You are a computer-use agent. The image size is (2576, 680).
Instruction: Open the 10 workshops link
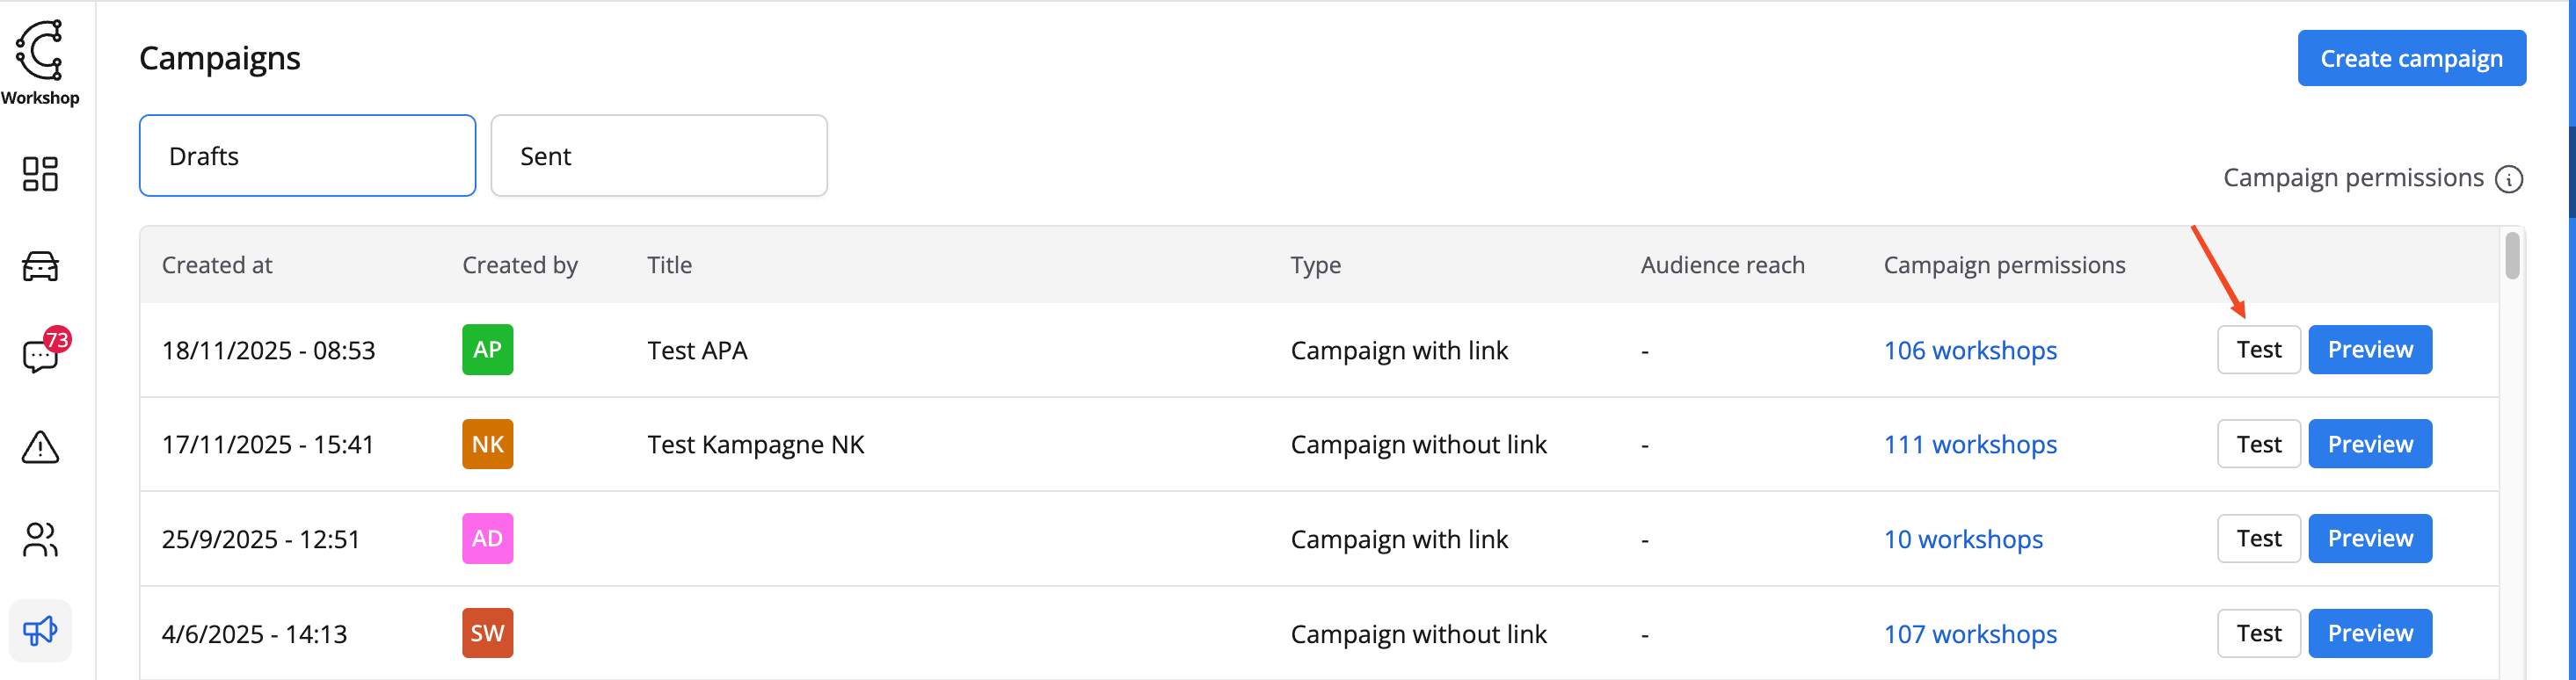tap(1962, 540)
